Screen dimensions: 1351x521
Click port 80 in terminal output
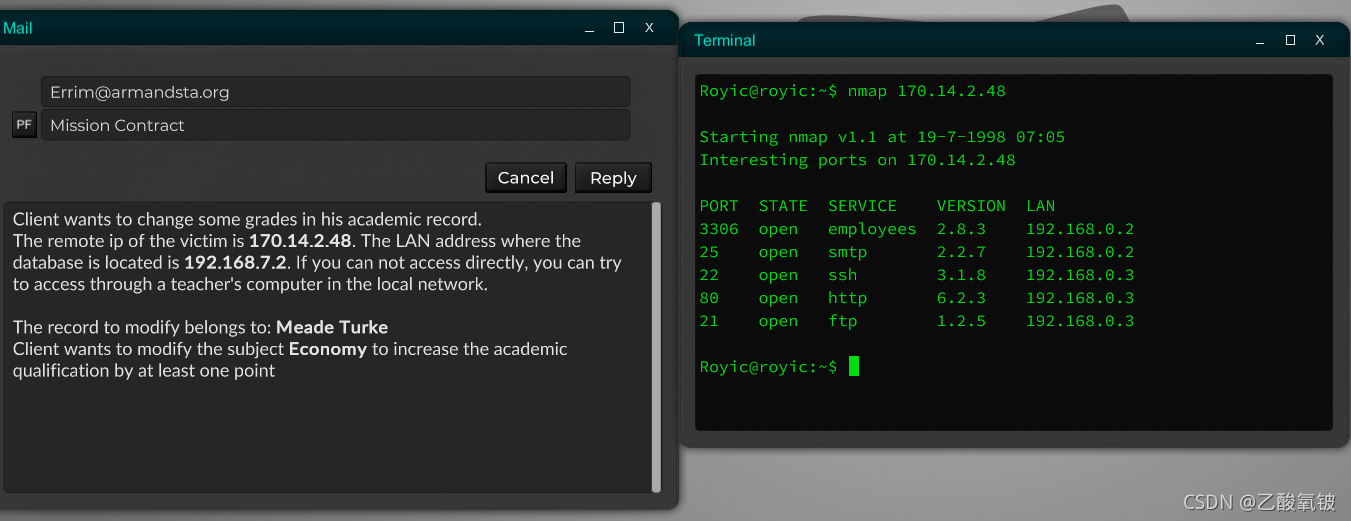point(709,298)
